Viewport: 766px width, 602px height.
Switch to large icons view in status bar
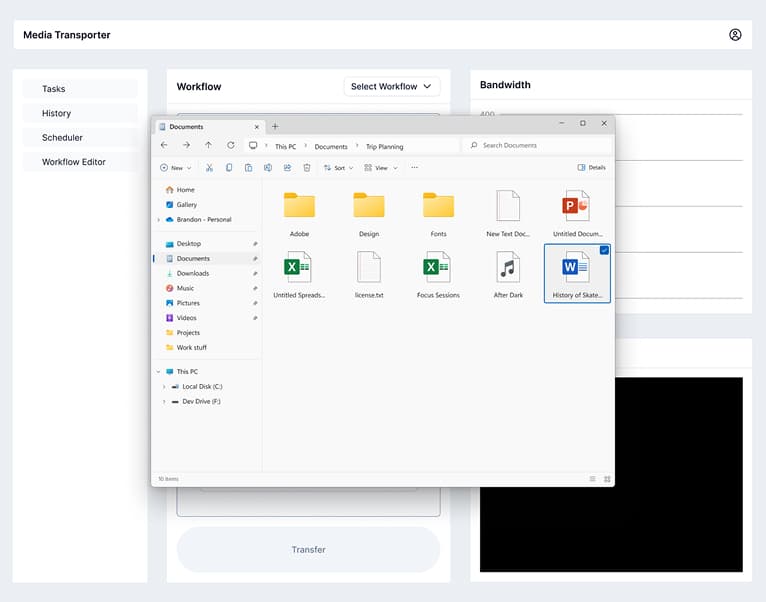607,479
